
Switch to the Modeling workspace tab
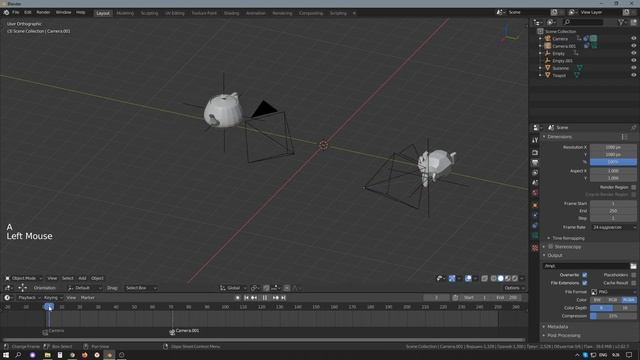pos(125,13)
